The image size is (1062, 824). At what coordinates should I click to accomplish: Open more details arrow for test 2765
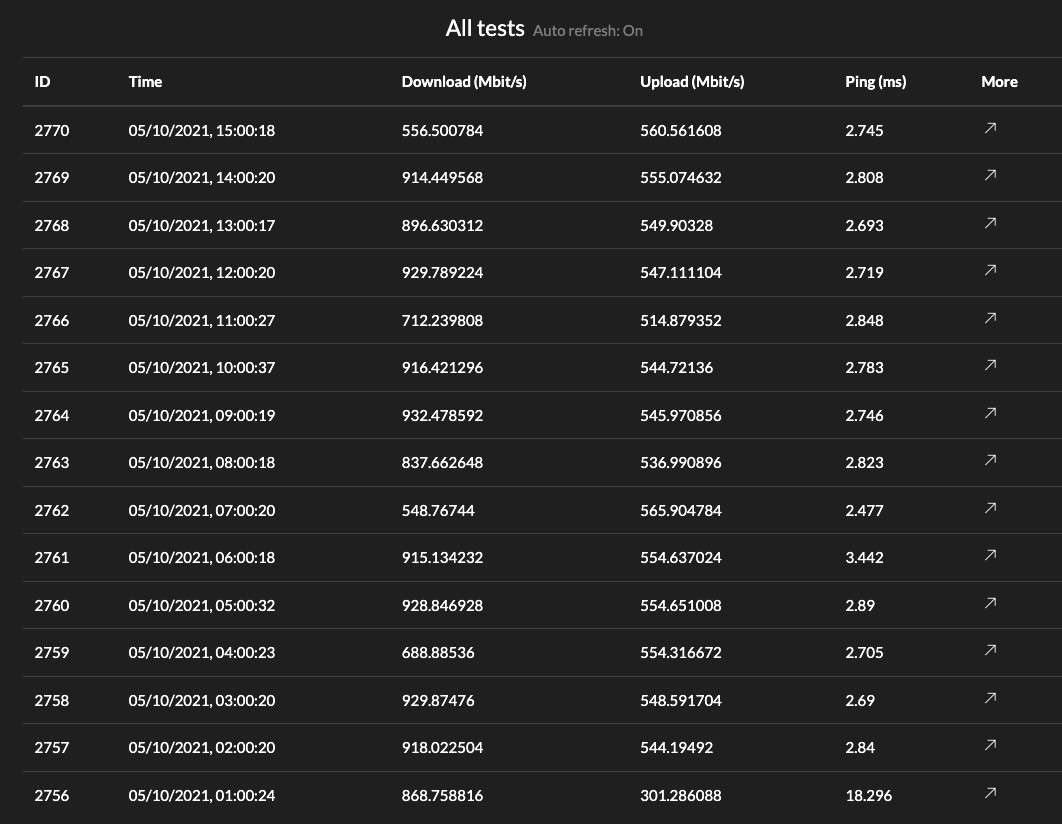[x=990, y=365]
